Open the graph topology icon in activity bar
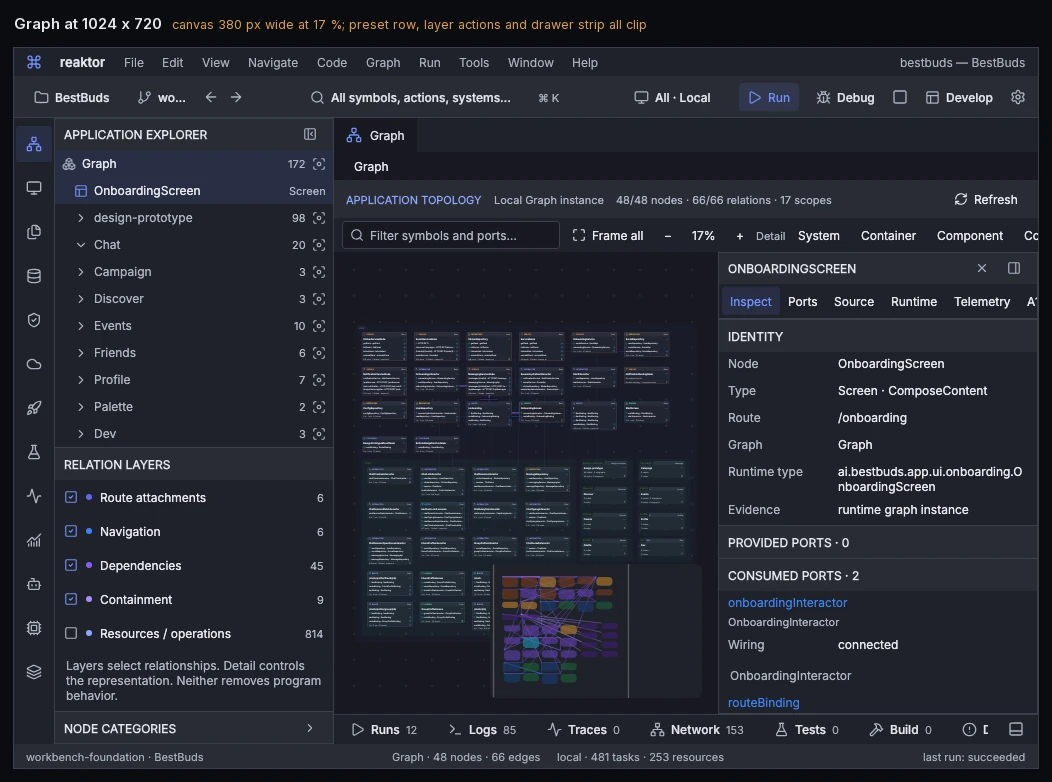1052x782 pixels. (34, 144)
